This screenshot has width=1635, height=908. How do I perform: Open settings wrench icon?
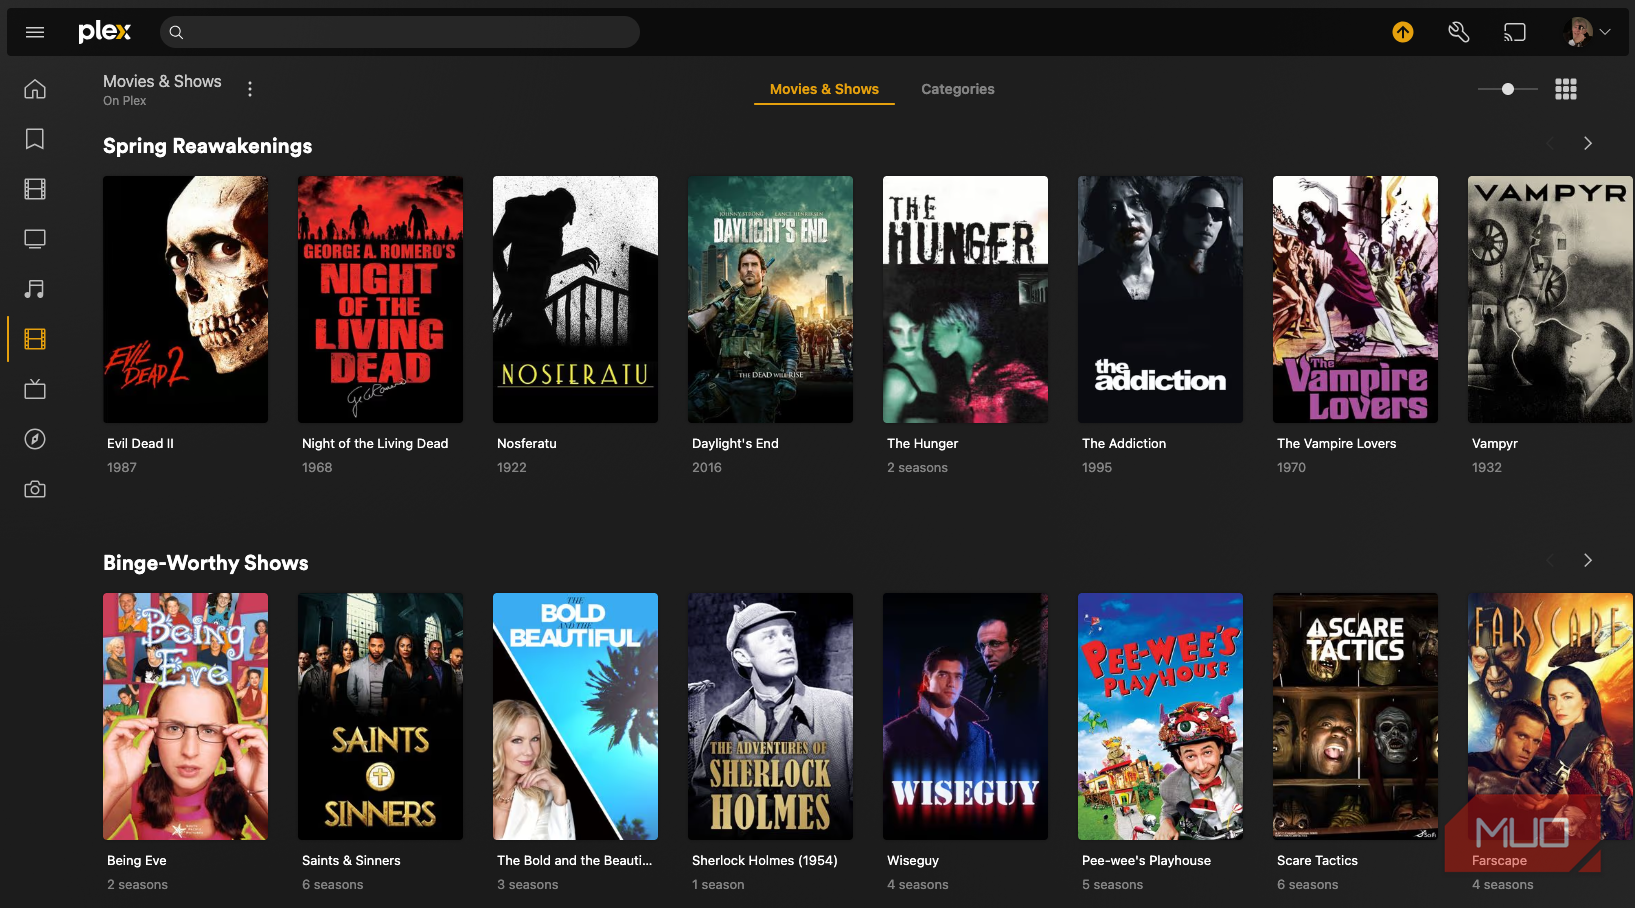click(1459, 32)
